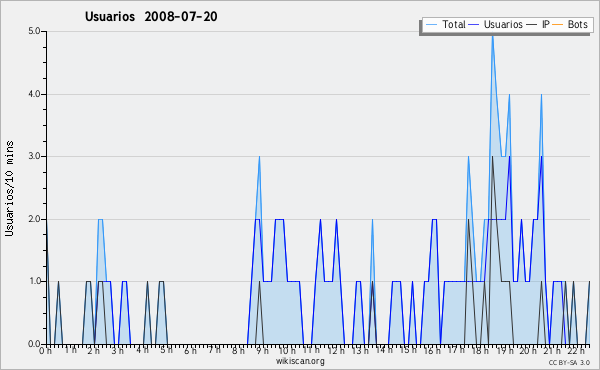Click the y-axis value '0.0'
Viewport: 600px width, 370px height.
[34, 344]
